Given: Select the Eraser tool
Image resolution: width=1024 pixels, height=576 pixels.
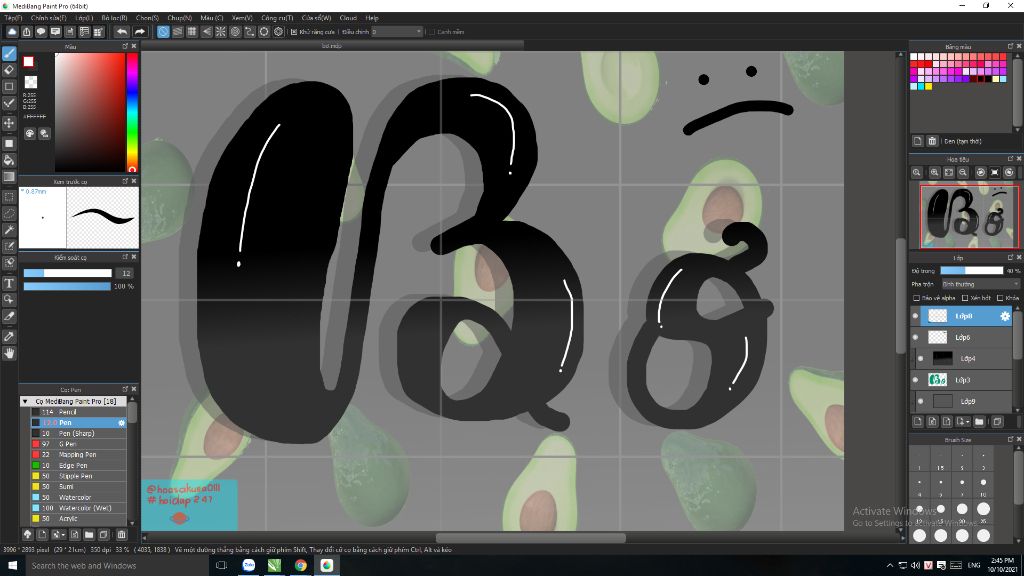Looking at the screenshot, I should 9,70.
